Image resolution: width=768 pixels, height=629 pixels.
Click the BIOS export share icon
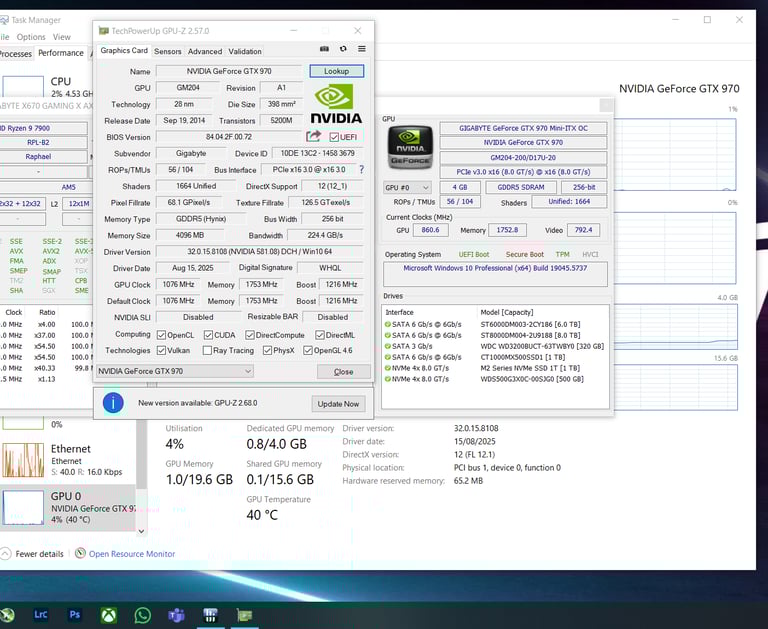(x=313, y=136)
